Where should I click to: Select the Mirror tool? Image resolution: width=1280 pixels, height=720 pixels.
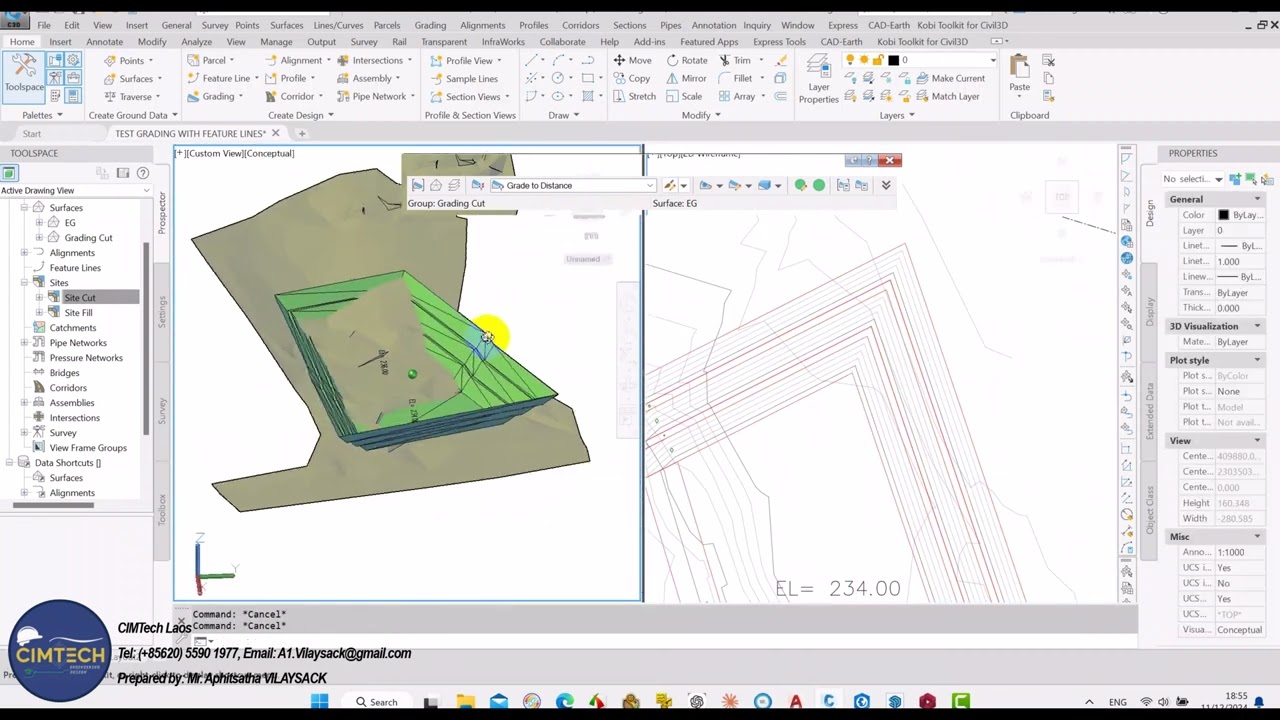(686, 78)
